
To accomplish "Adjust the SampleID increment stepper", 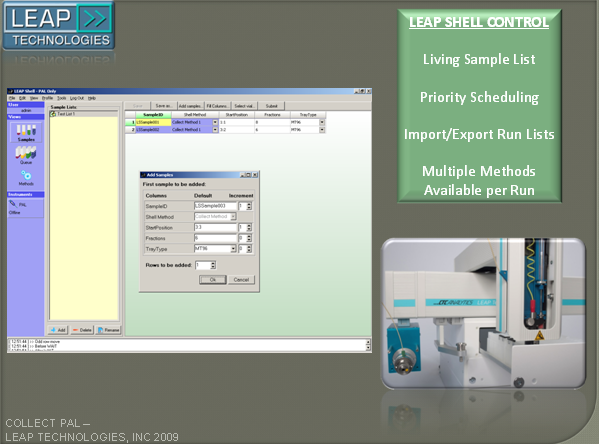I will [x=249, y=206].
